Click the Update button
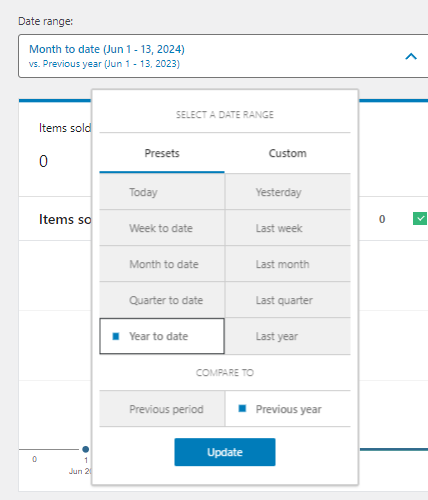Image resolution: width=428 pixels, height=500 pixels. click(225, 452)
